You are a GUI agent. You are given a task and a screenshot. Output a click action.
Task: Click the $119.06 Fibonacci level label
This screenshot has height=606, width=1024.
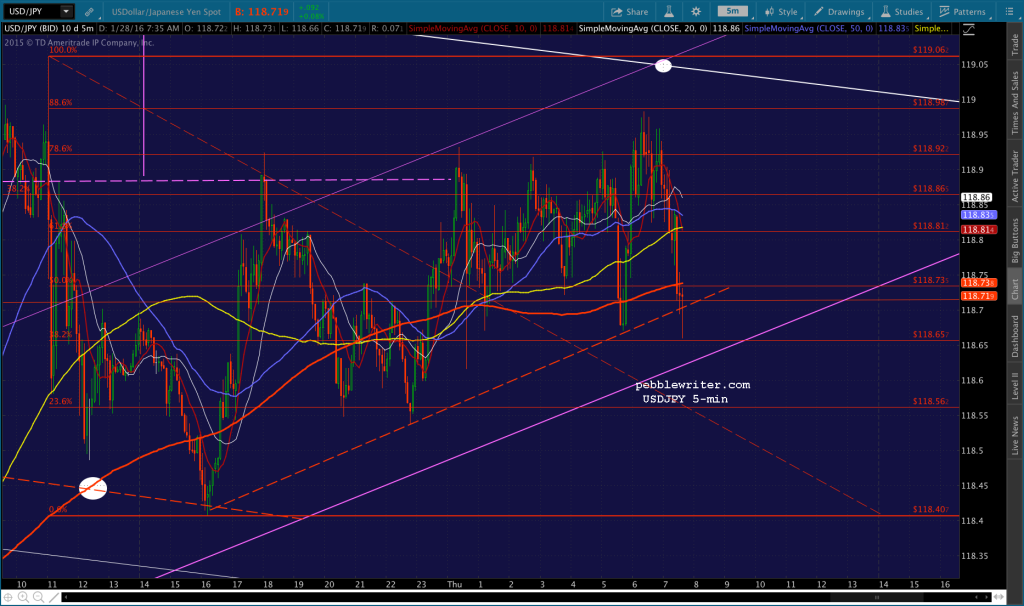click(x=931, y=50)
